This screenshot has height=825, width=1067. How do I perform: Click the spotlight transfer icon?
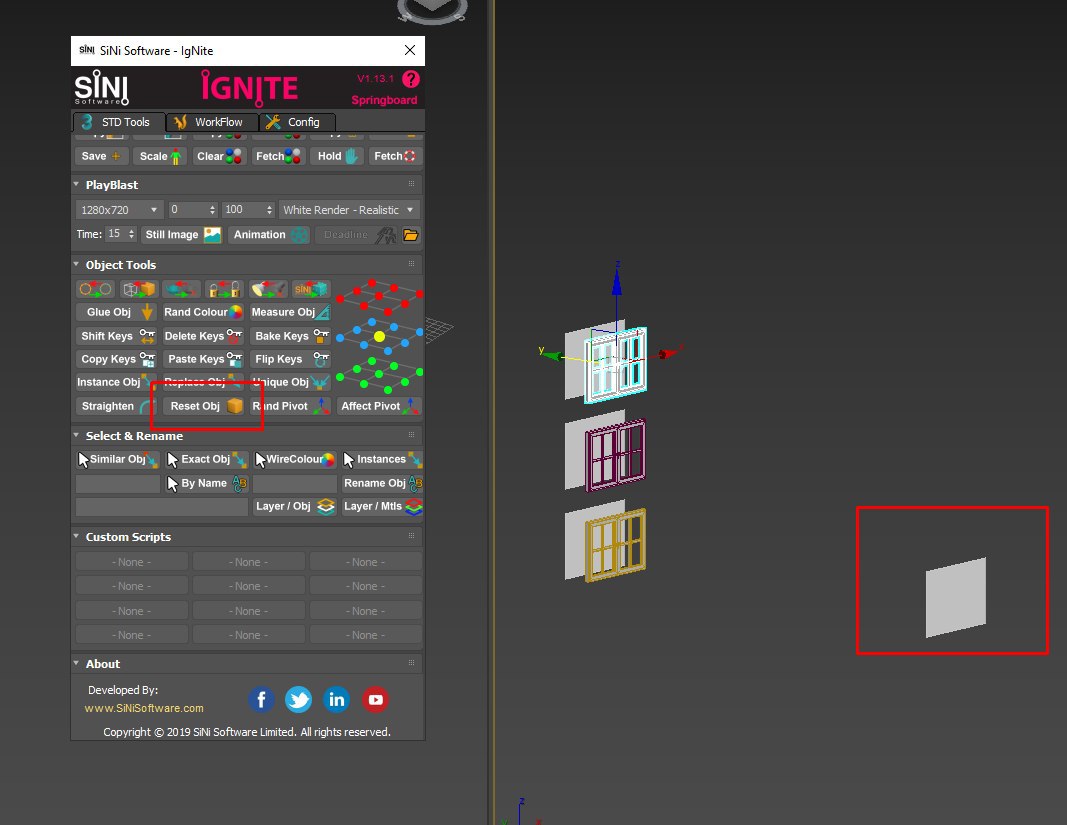click(x=268, y=289)
